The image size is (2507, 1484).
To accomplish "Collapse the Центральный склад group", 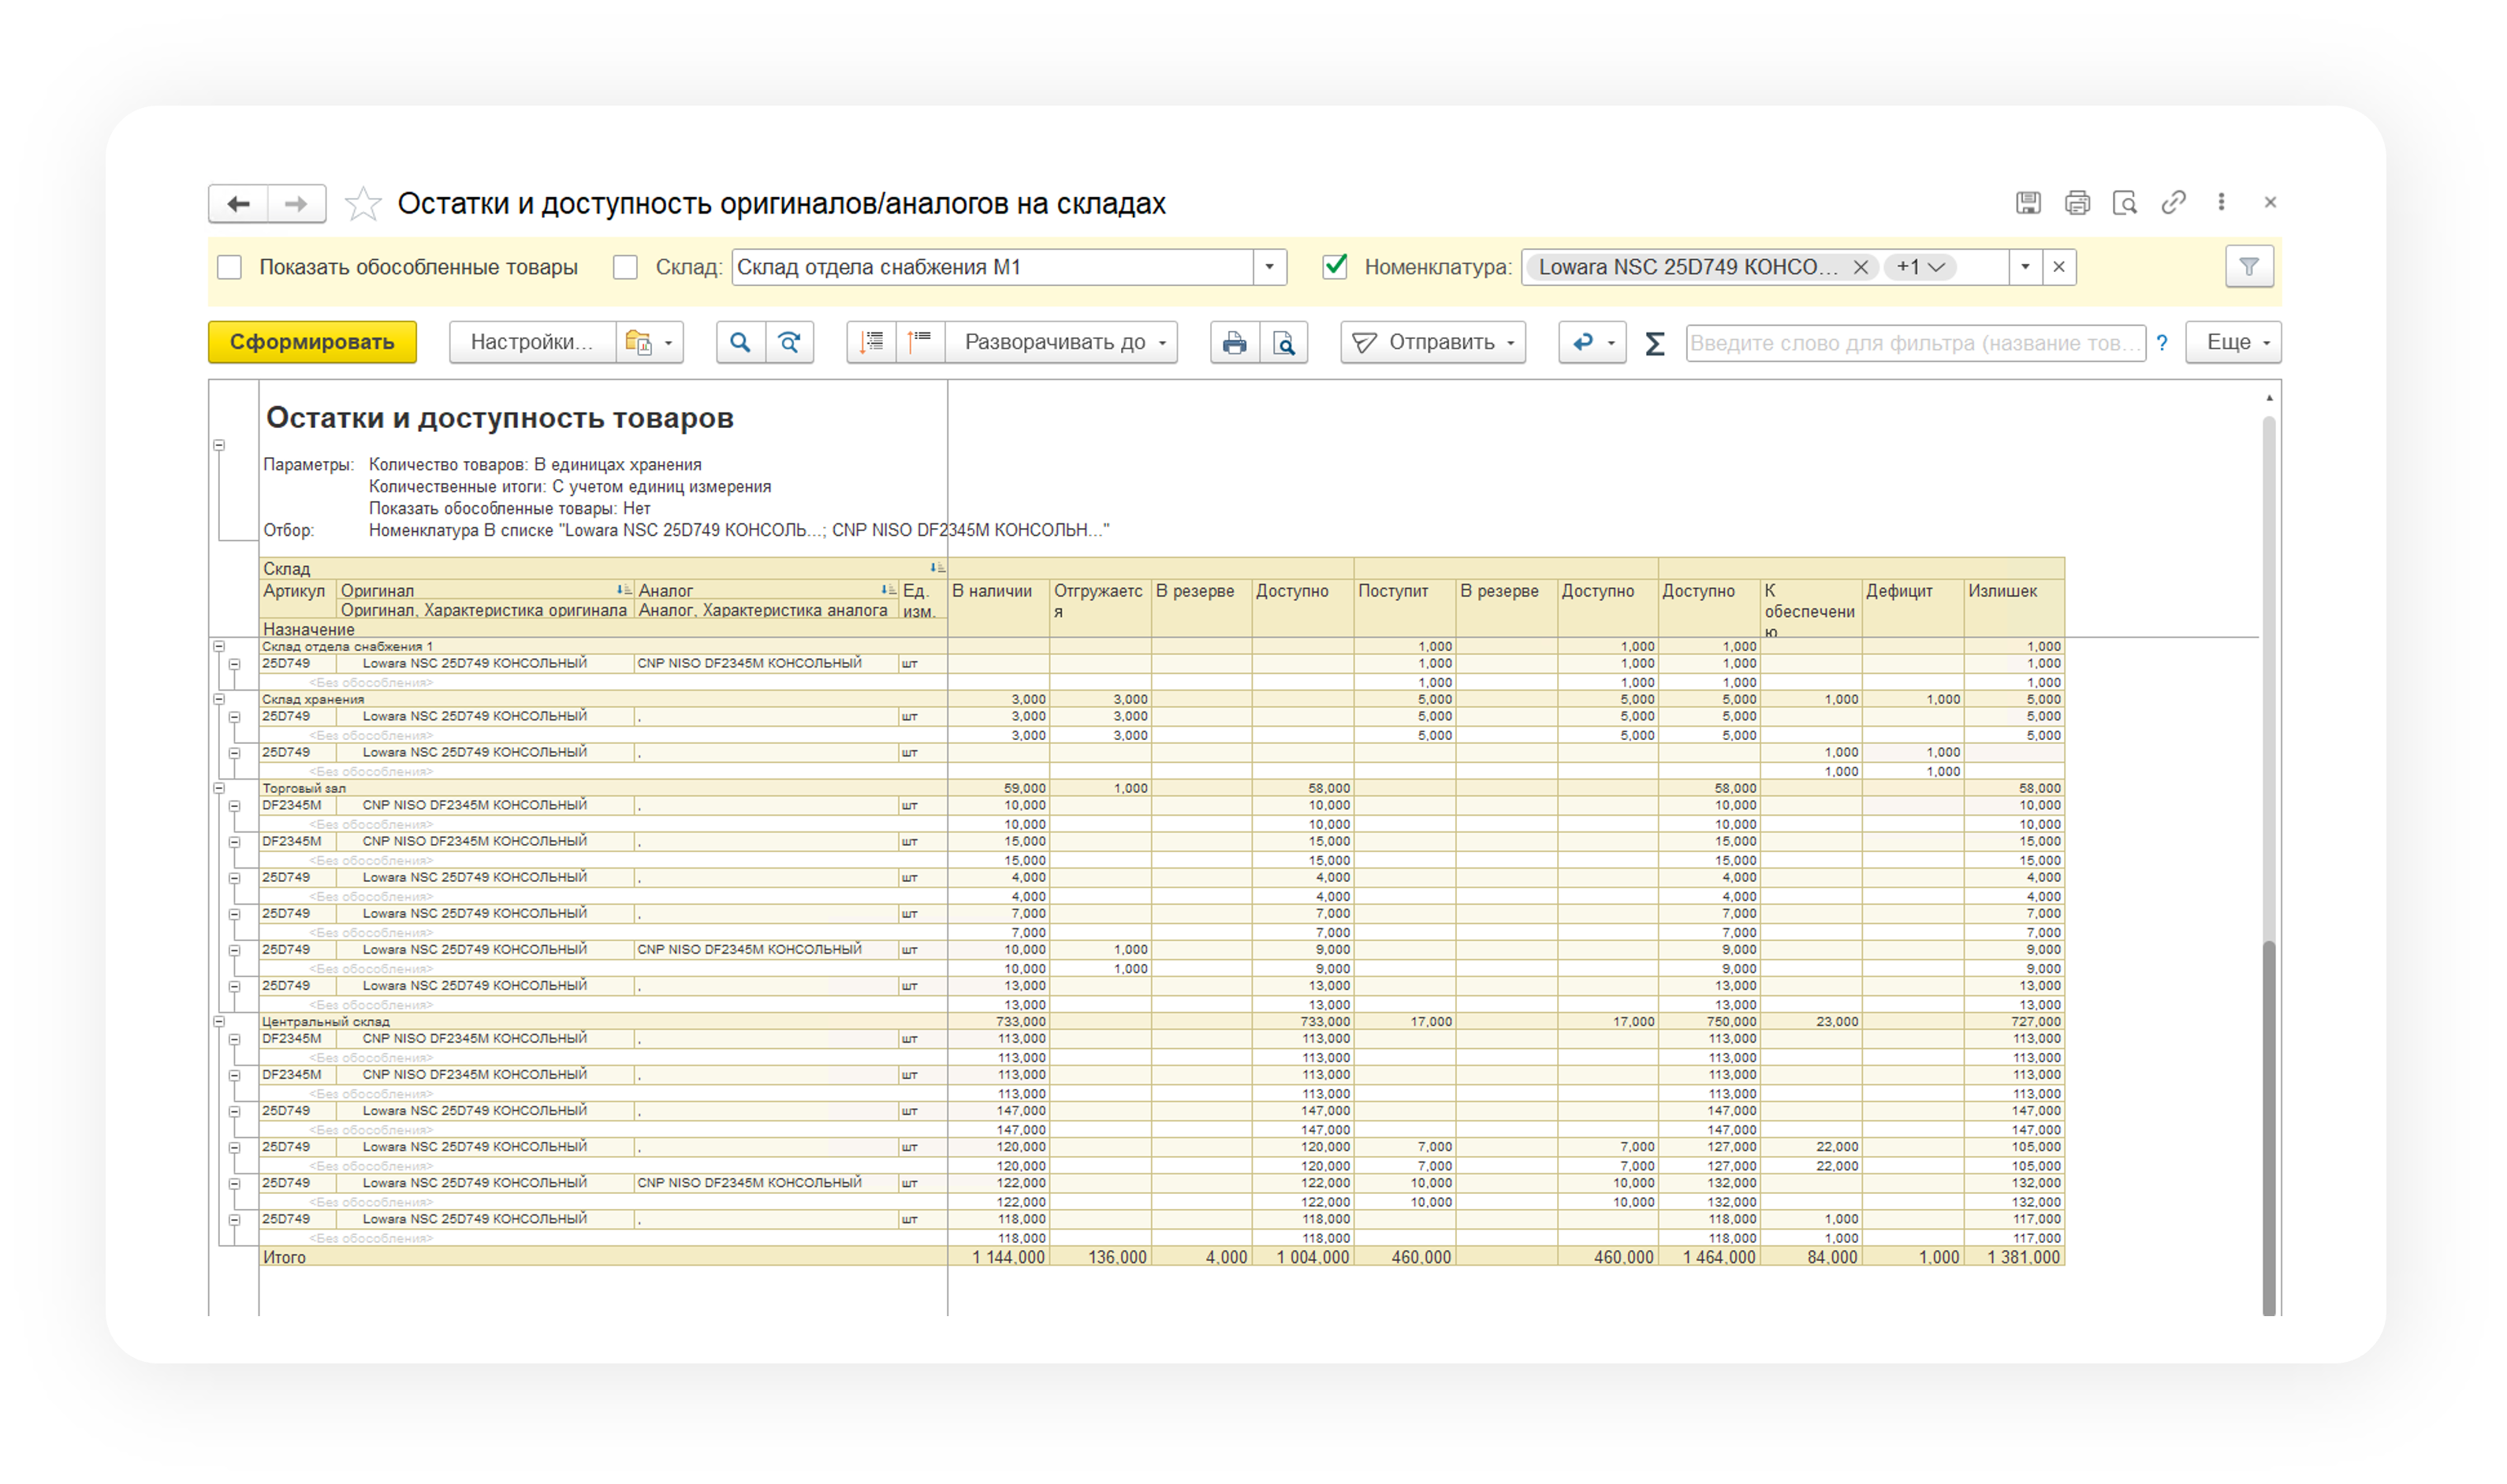I will tap(219, 1022).
